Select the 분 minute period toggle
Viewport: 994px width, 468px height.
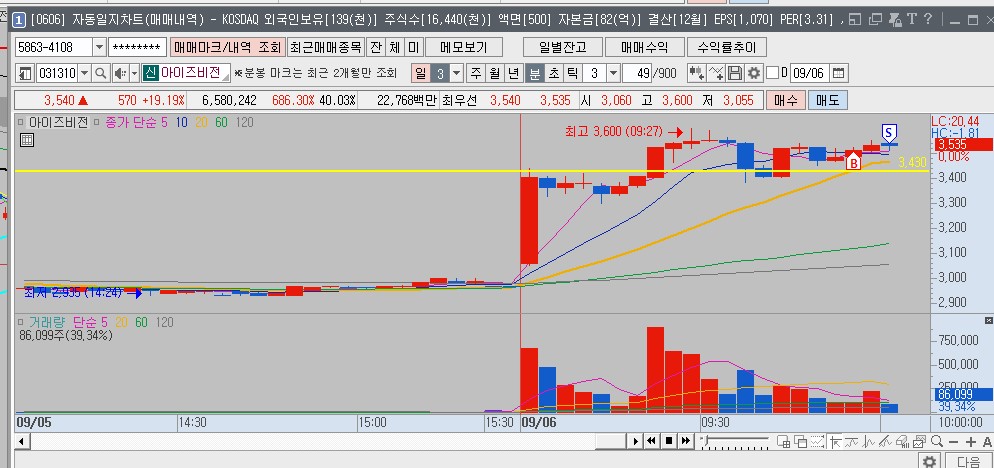[534, 74]
